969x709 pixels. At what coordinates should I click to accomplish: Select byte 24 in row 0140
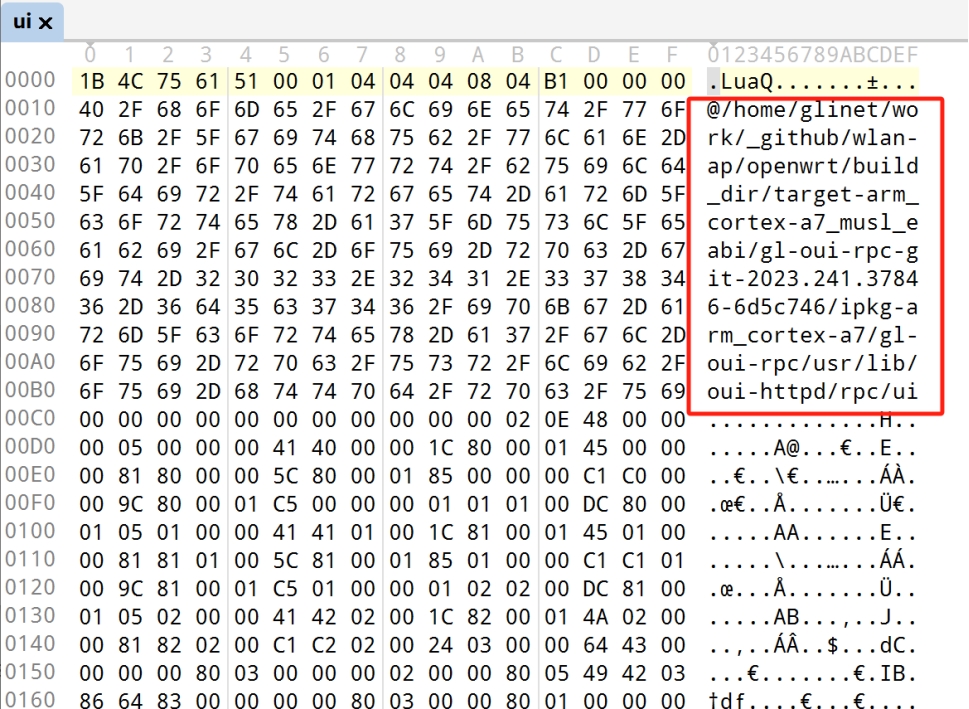[x=440, y=645]
